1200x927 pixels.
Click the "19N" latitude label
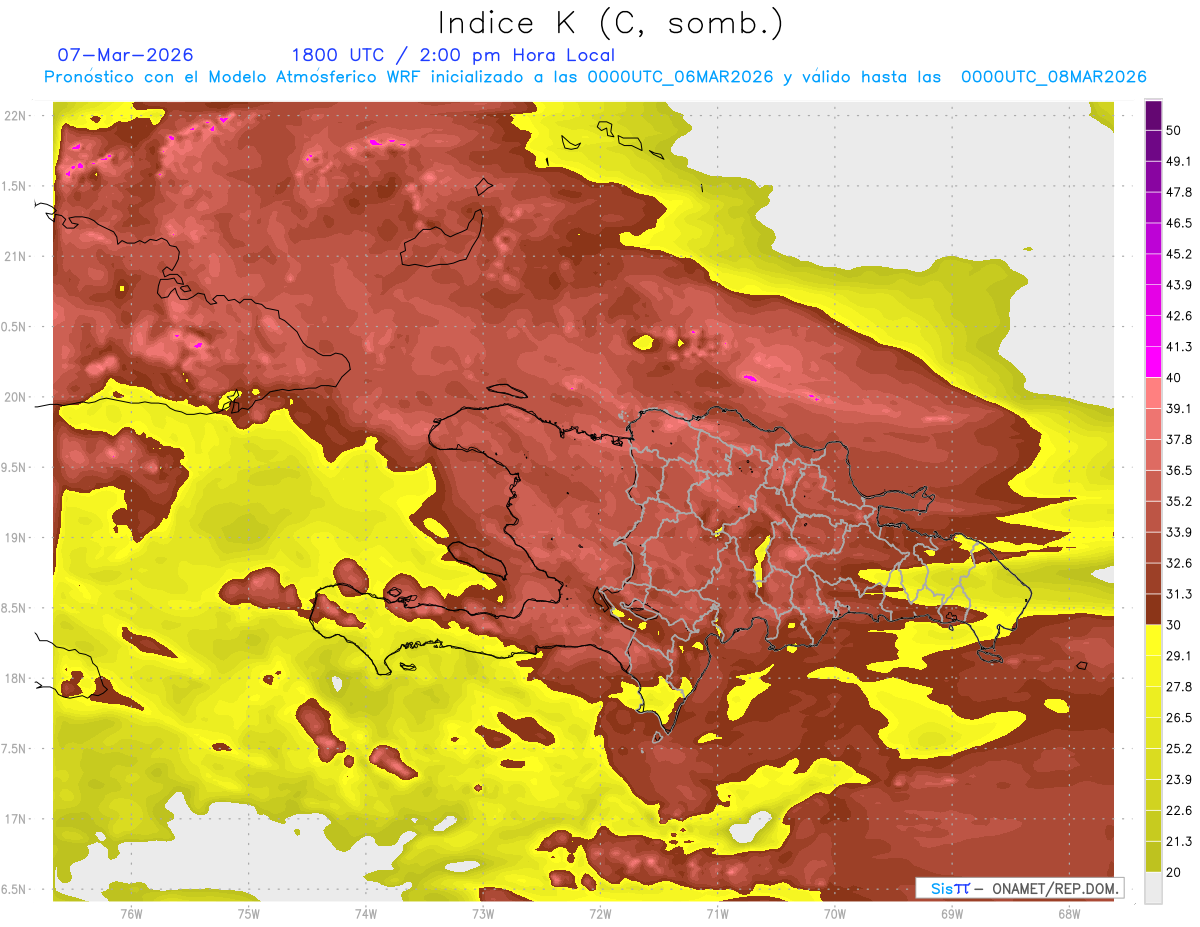point(16,537)
